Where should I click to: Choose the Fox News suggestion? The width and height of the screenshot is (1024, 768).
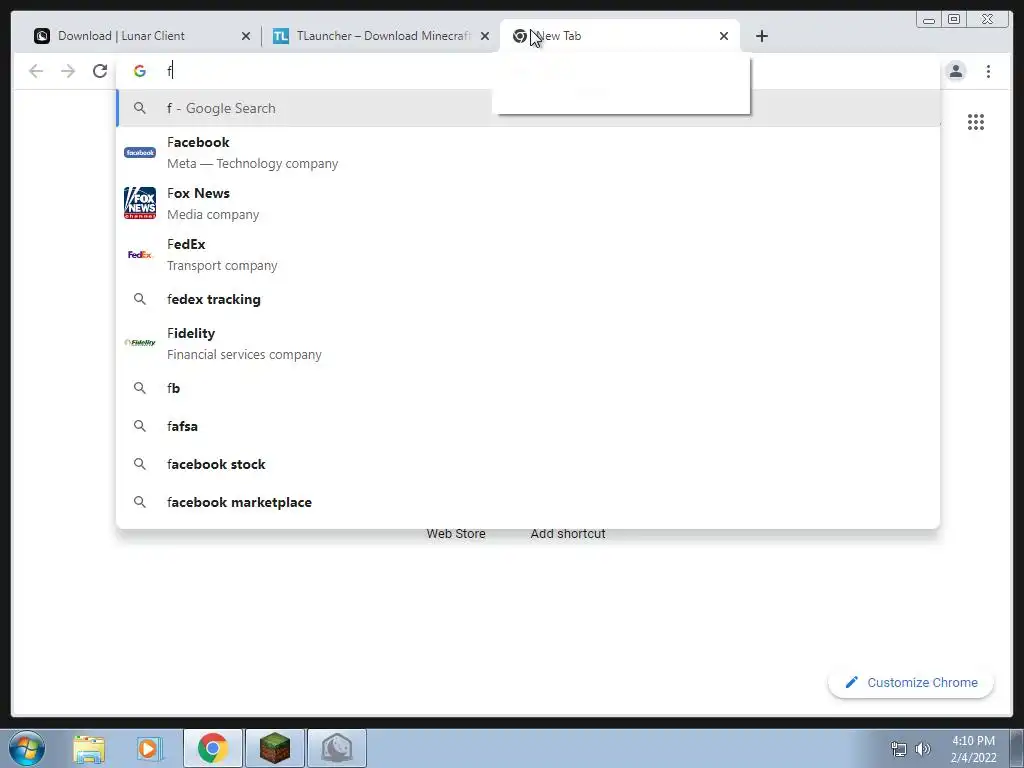[528, 203]
